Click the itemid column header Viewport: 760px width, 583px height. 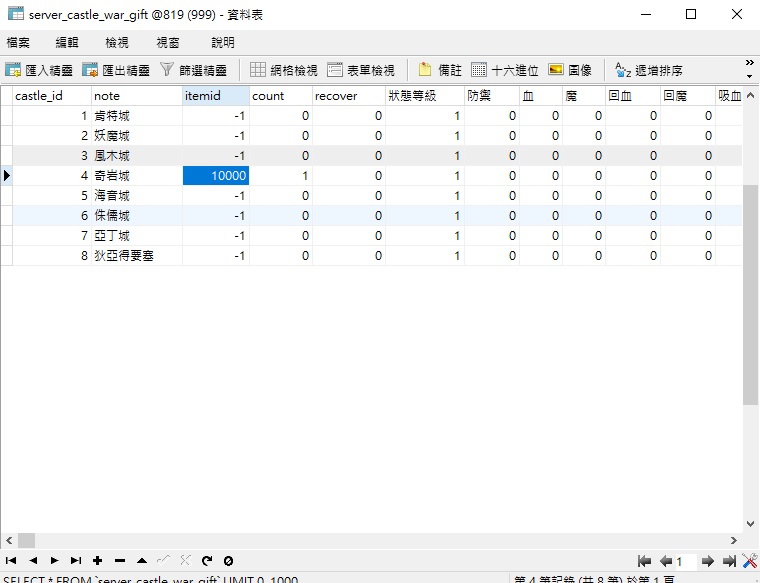[x=216, y=96]
